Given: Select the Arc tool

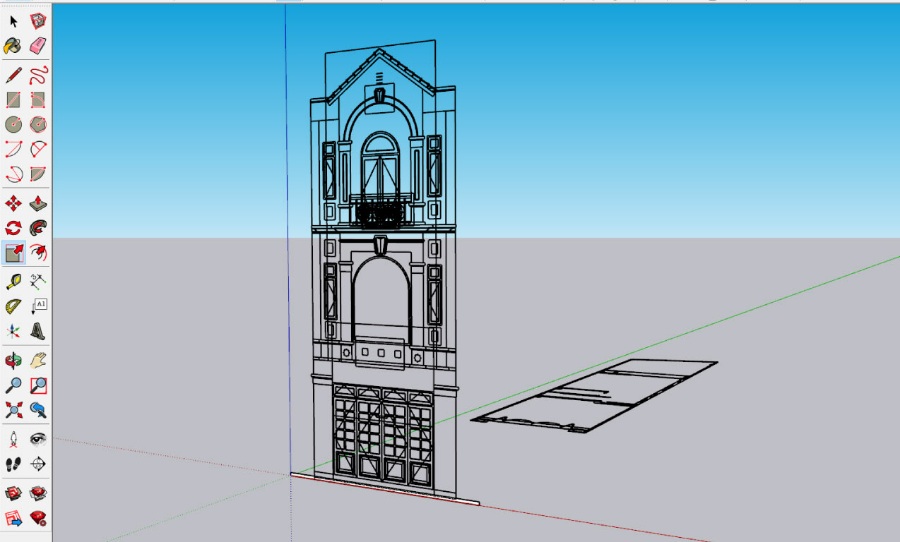Looking at the screenshot, I should pos(13,149).
